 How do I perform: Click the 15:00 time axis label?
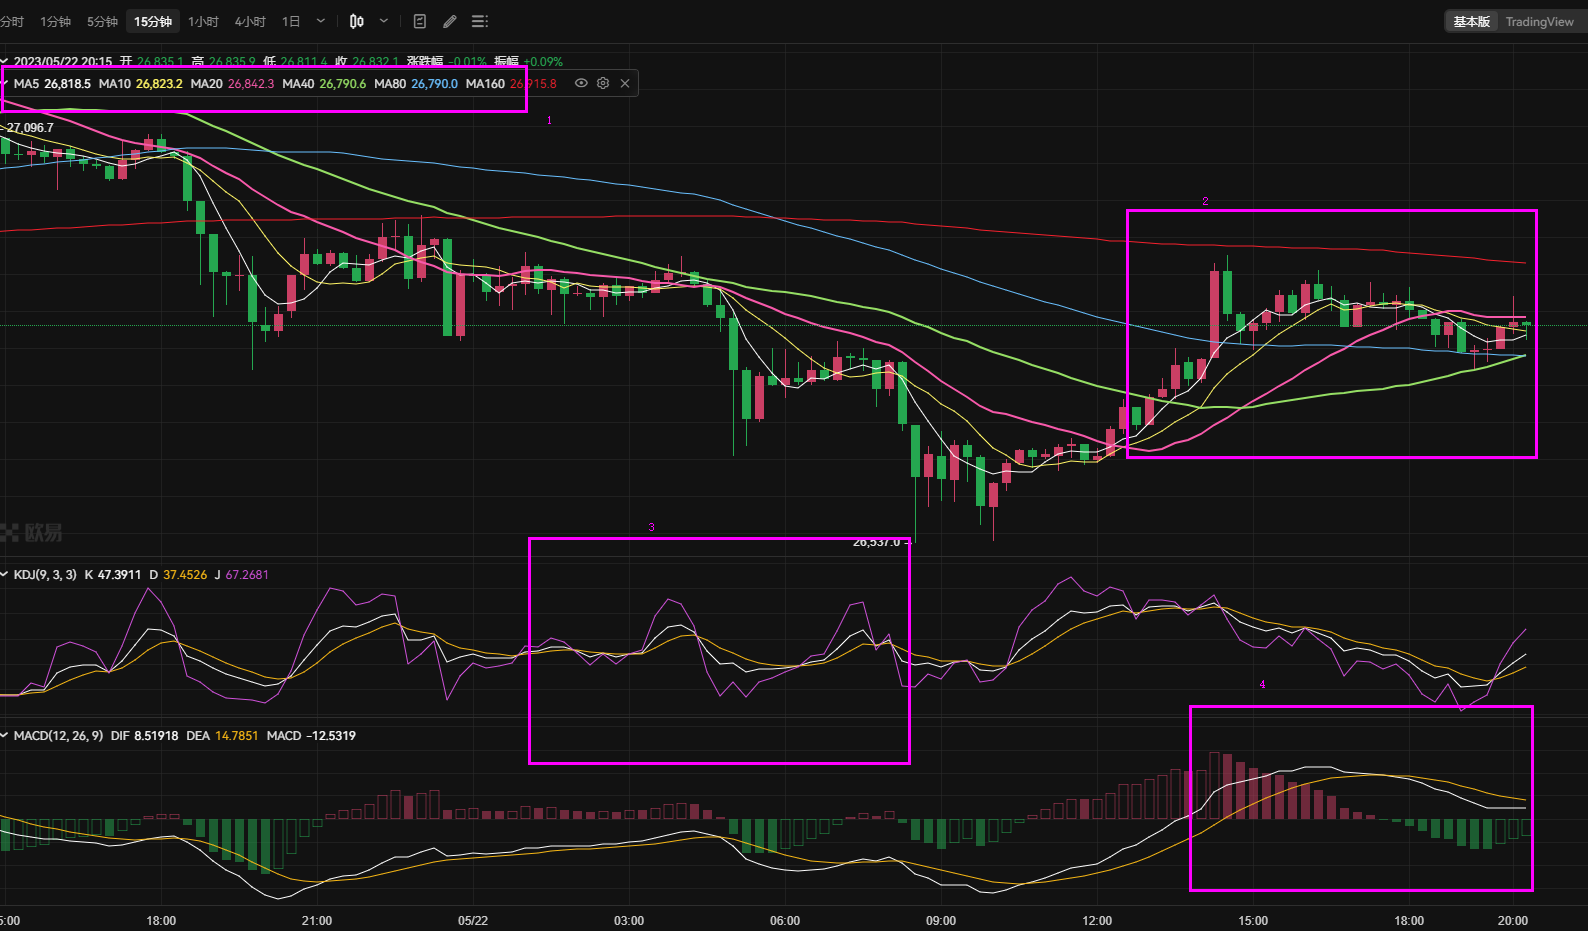click(x=1253, y=920)
